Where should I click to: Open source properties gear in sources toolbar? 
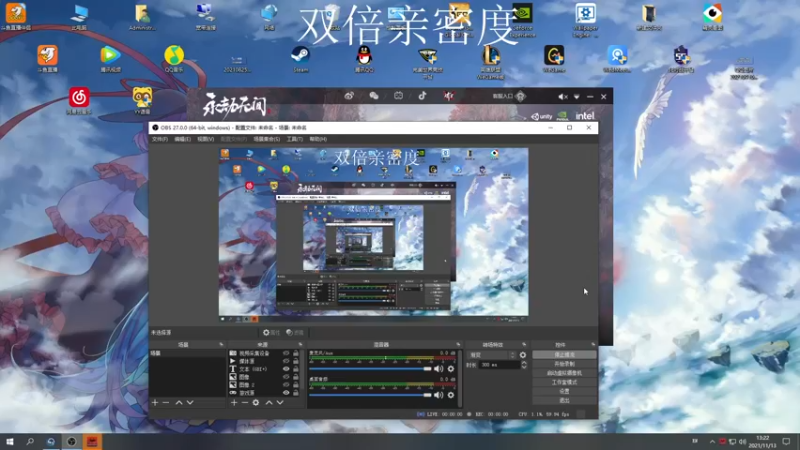click(x=256, y=403)
